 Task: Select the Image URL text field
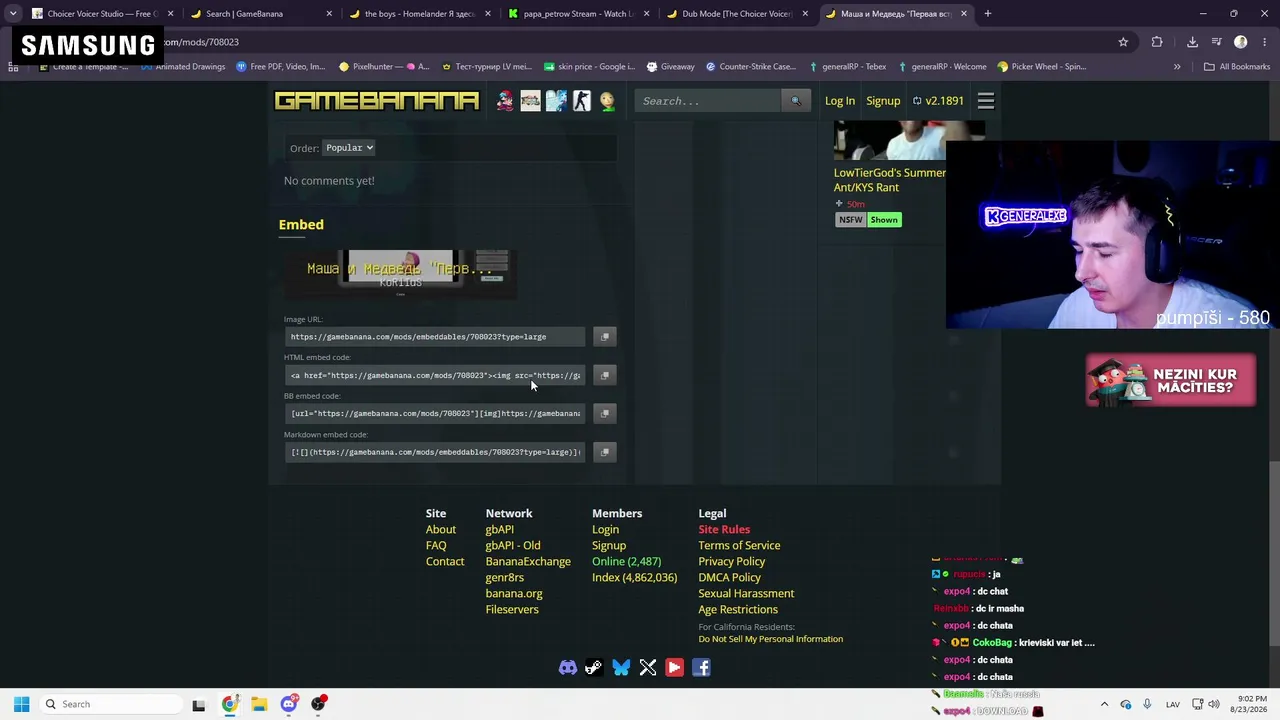point(435,337)
